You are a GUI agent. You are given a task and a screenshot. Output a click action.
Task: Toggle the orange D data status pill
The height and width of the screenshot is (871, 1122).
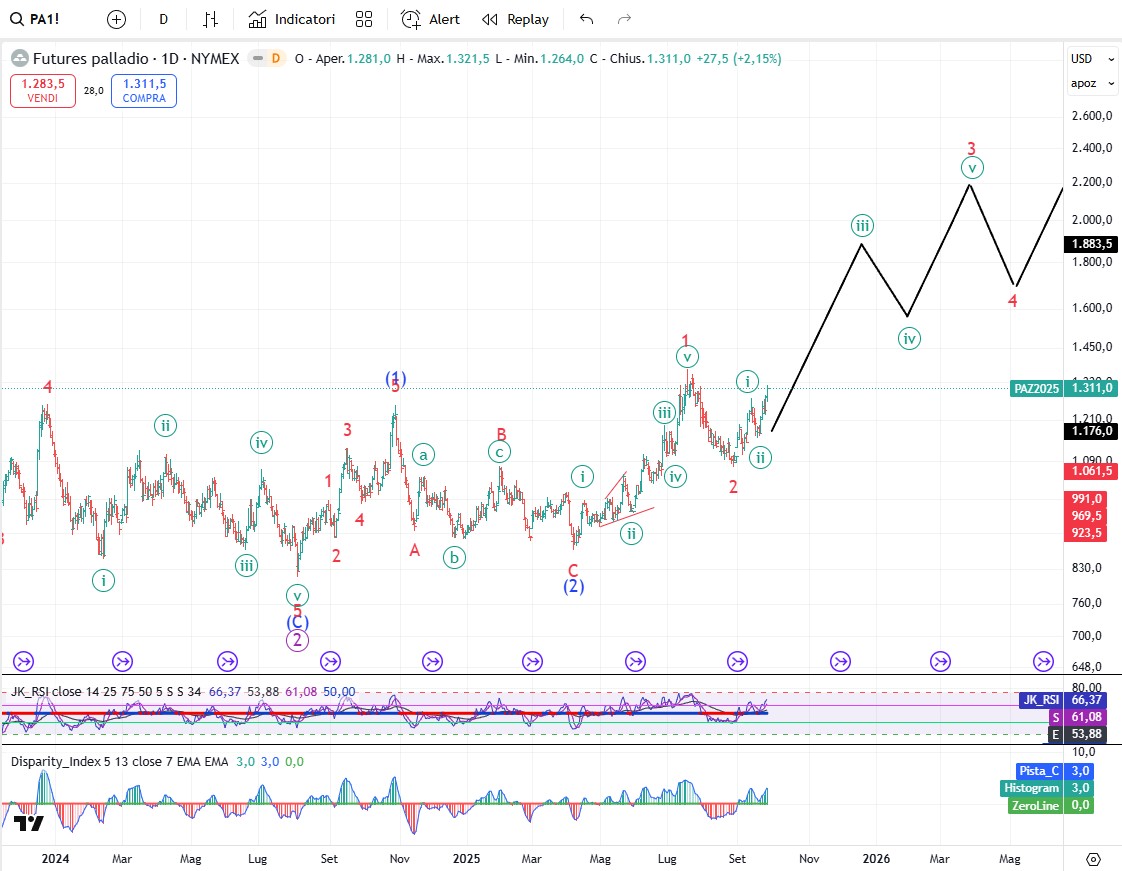click(x=264, y=59)
